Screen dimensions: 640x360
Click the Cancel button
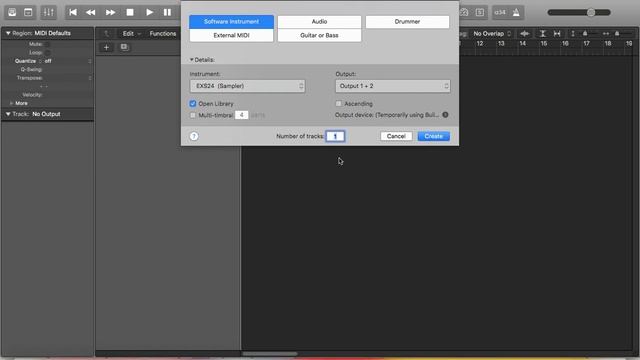coord(396,136)
